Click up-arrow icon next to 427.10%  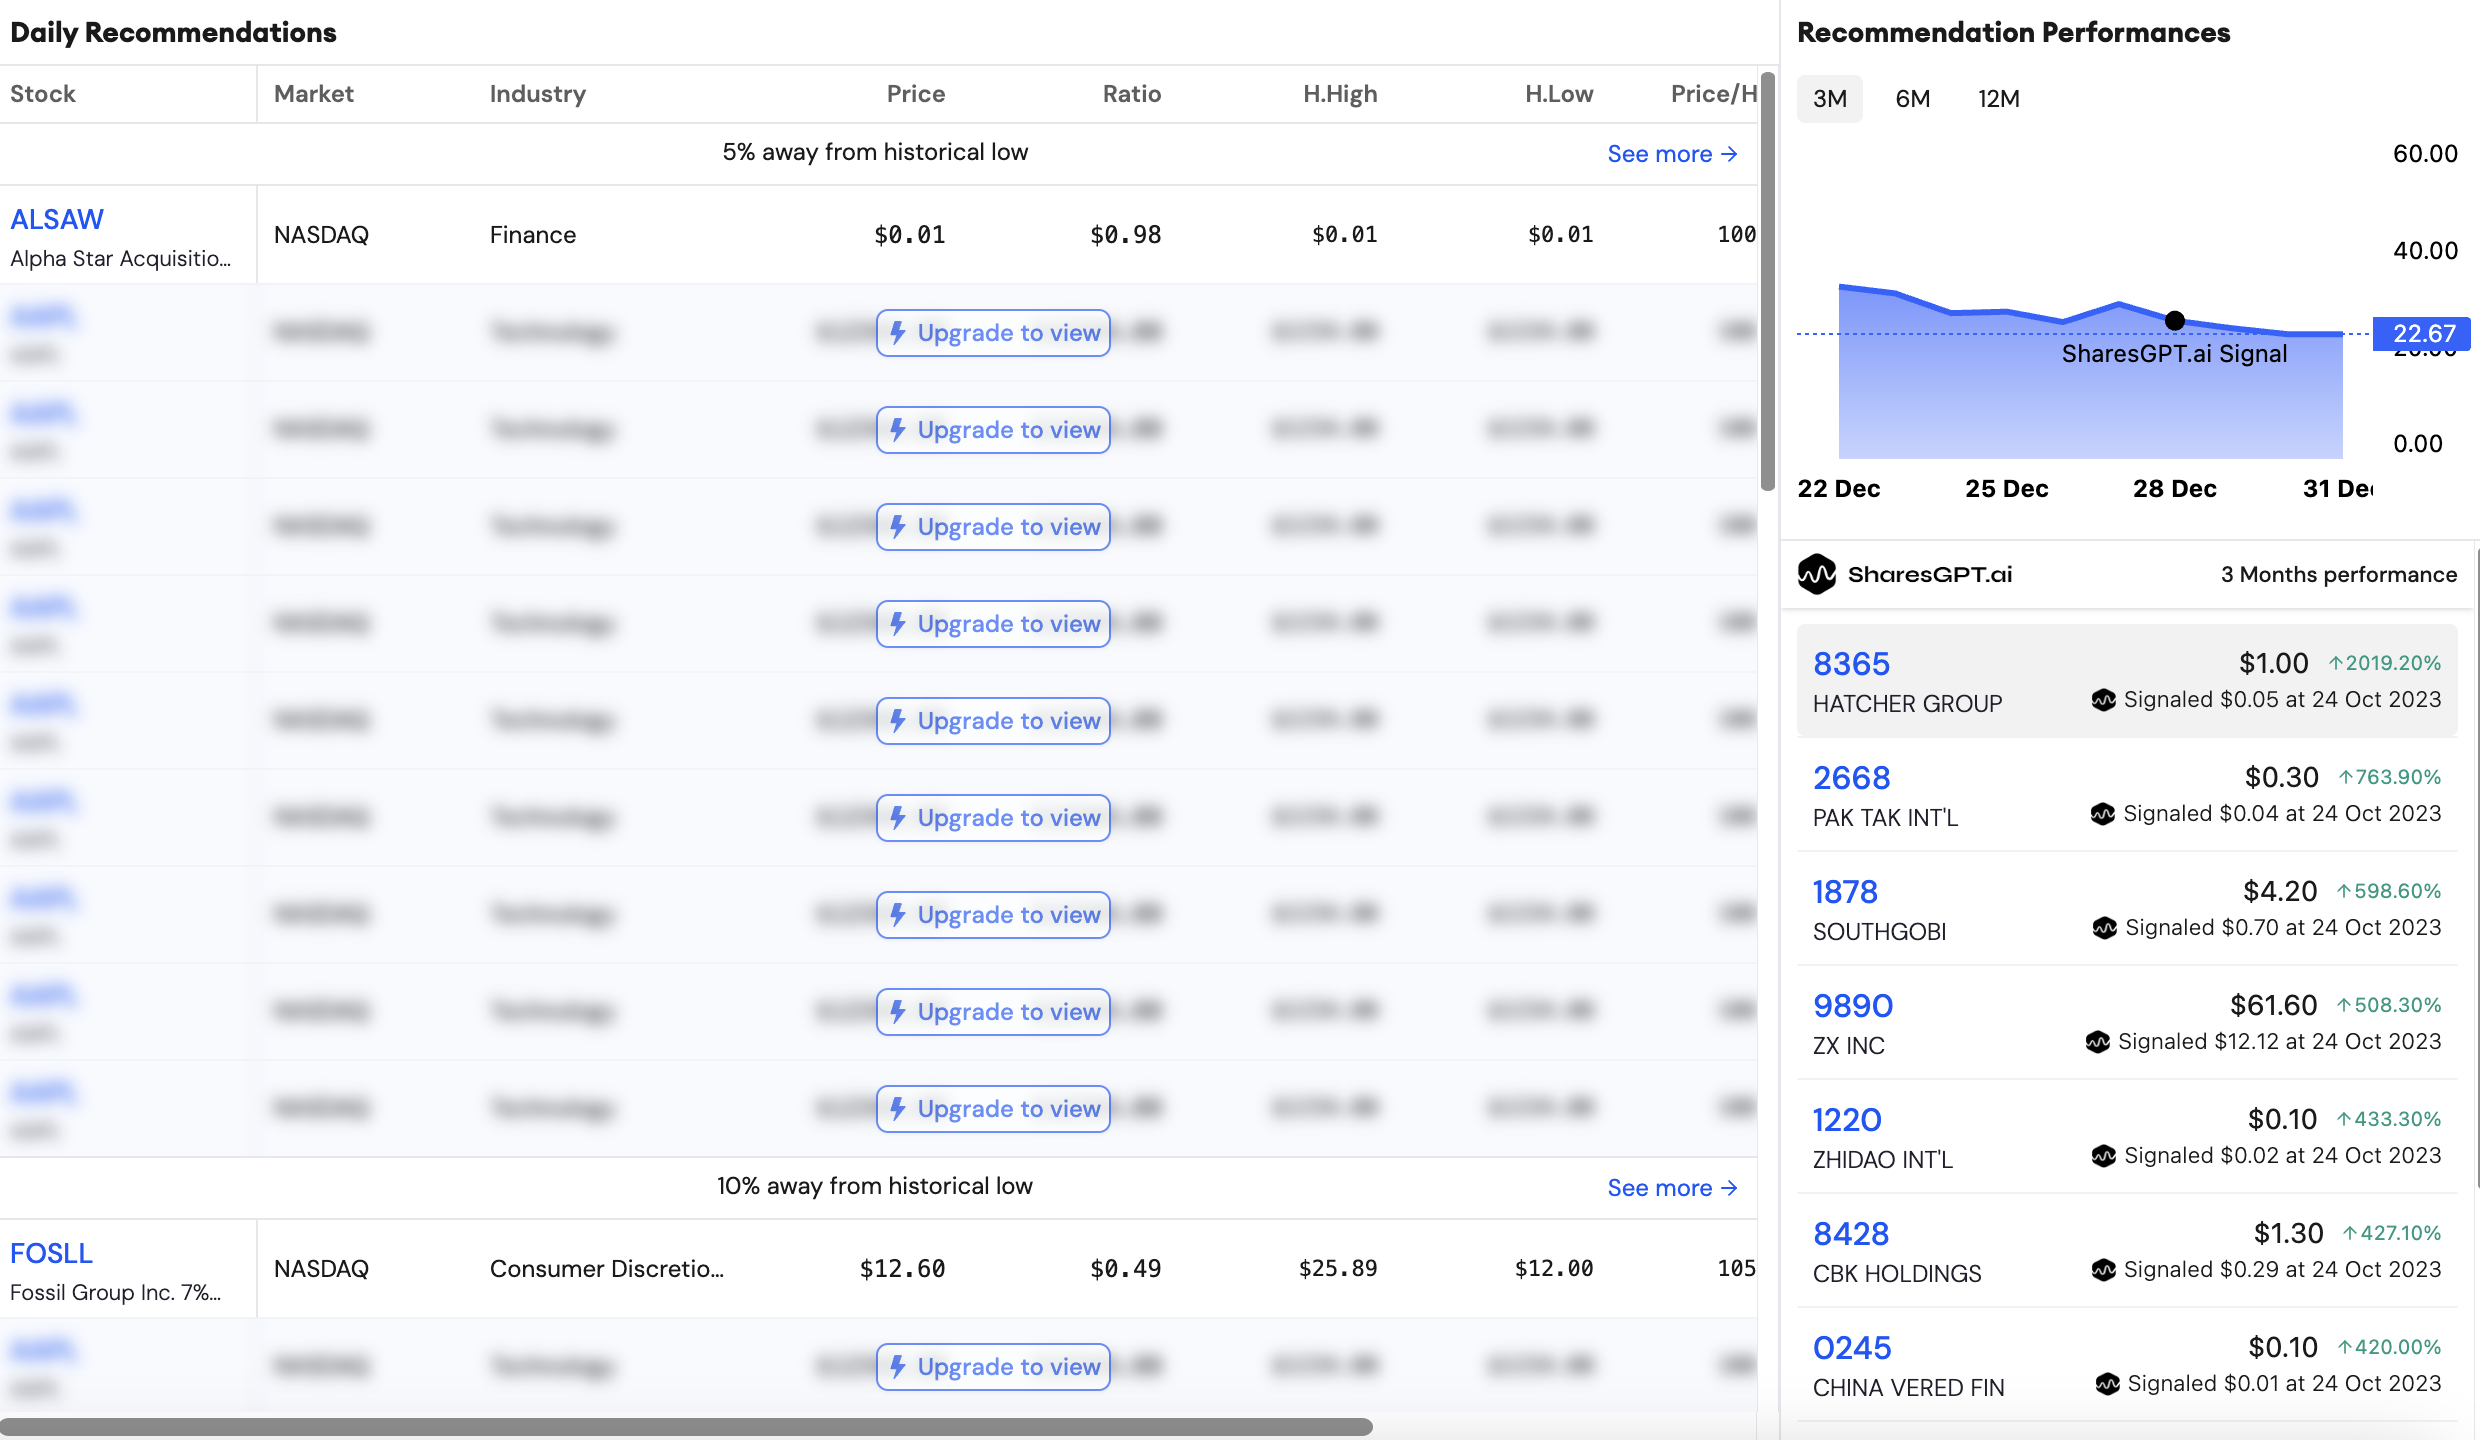pos(2351,1233)
